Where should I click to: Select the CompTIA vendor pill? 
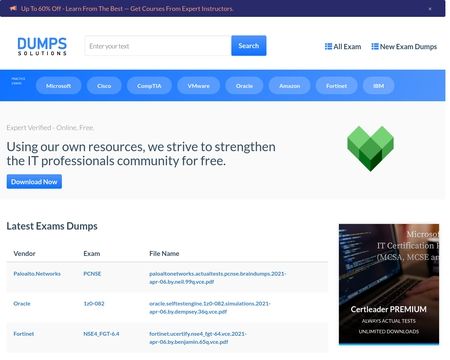pyautogui.click(x=149, y=86)
